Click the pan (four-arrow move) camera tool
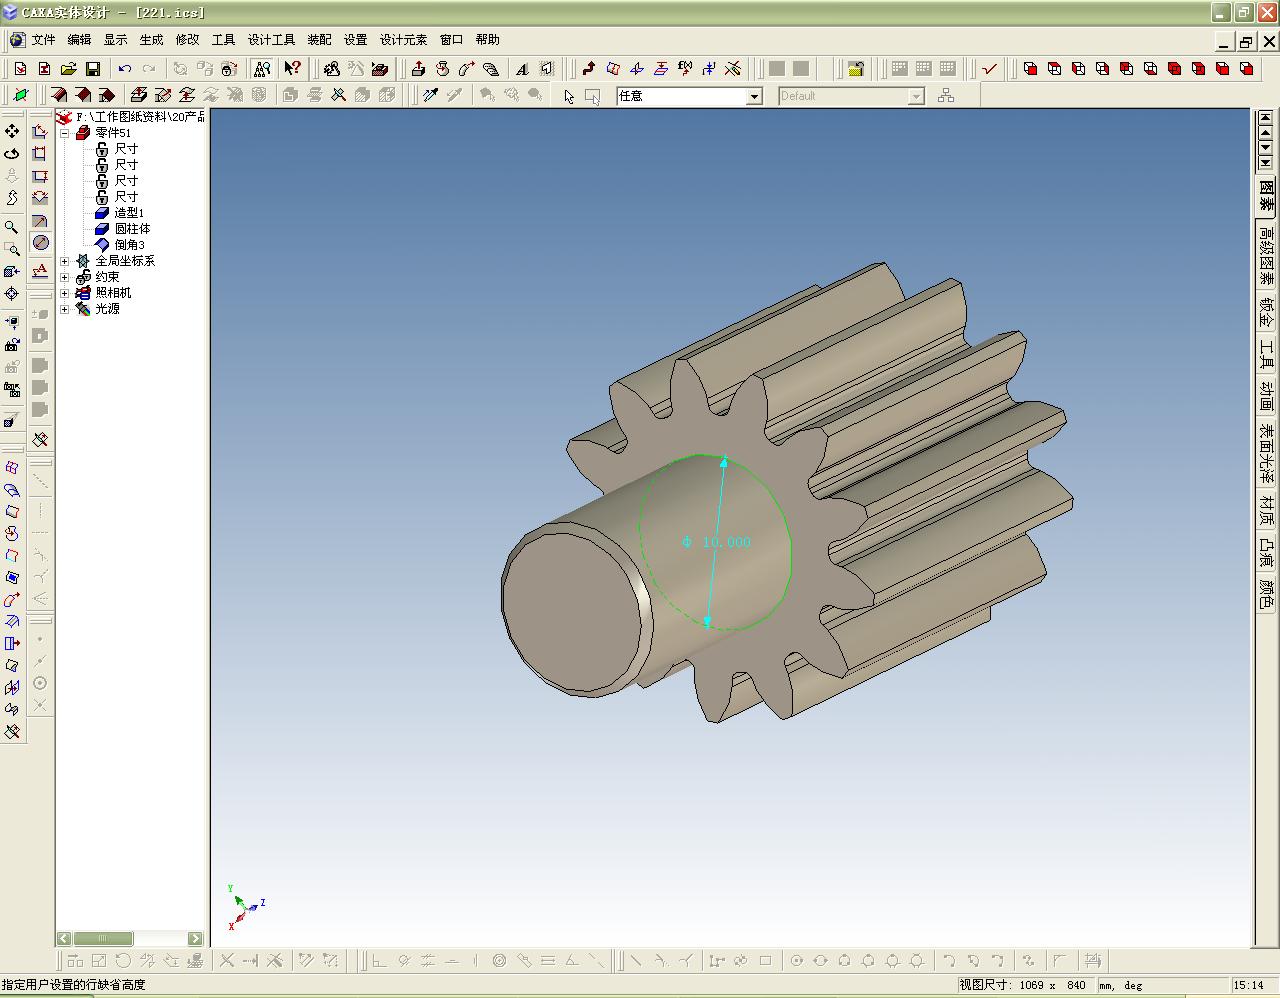This screenshot has height=998, width=1280. (12, 131)
